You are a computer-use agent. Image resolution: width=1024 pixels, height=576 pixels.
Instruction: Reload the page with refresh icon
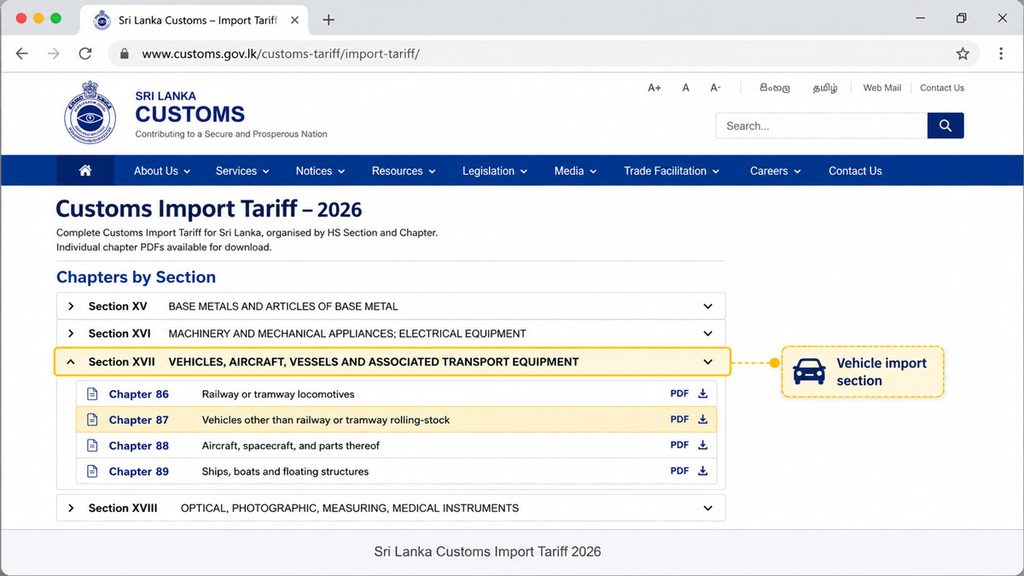click(x=85, y=54)
